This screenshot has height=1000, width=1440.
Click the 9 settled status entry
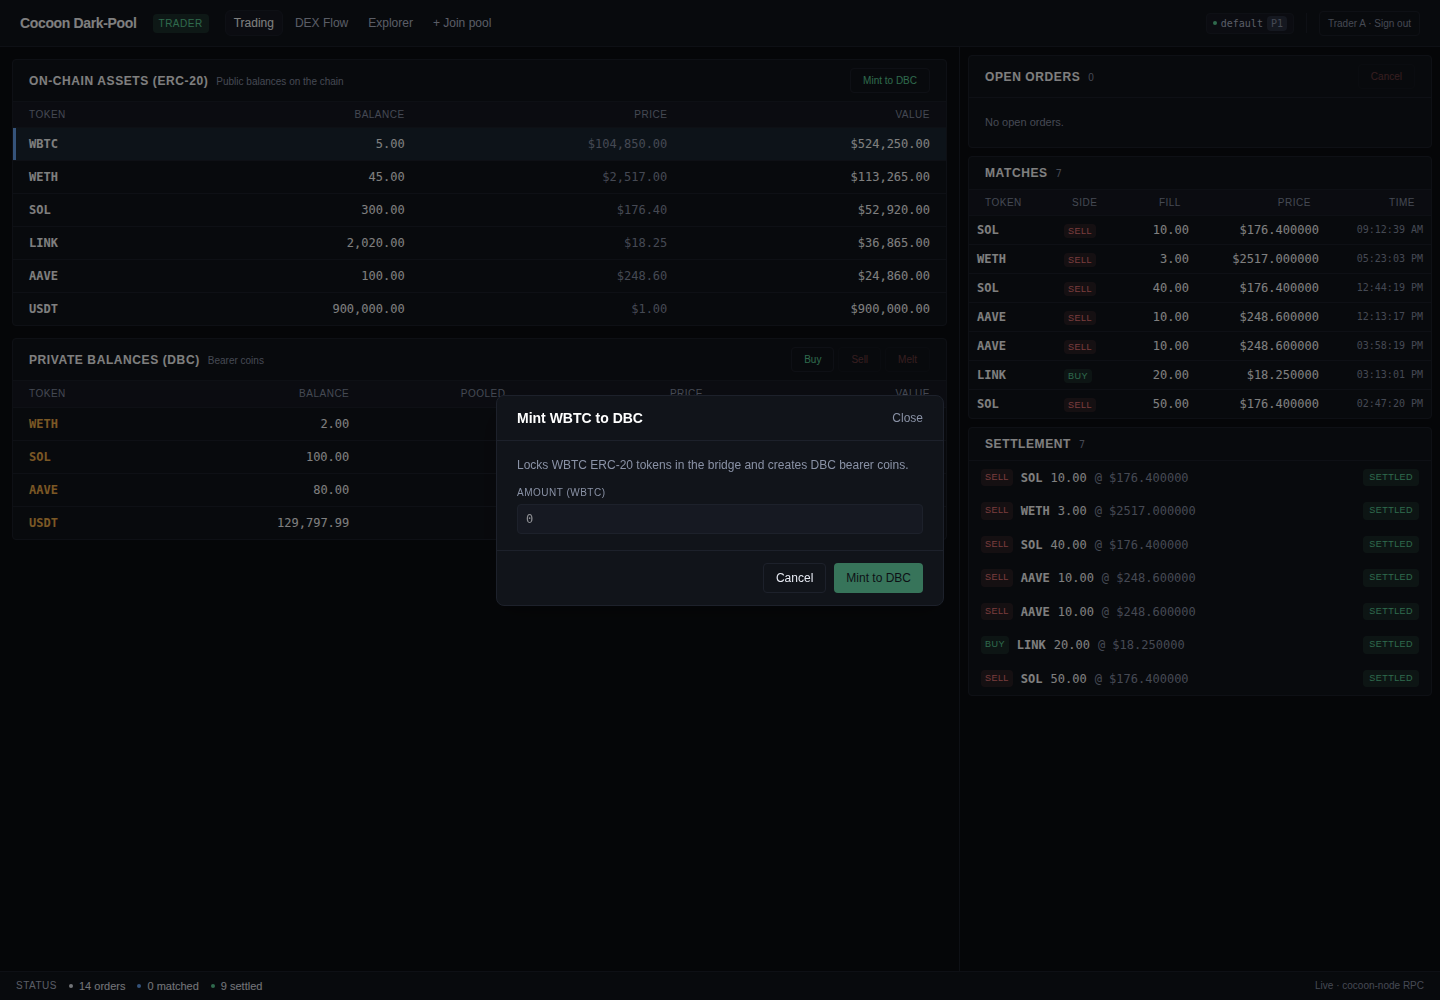coord(237,986)
